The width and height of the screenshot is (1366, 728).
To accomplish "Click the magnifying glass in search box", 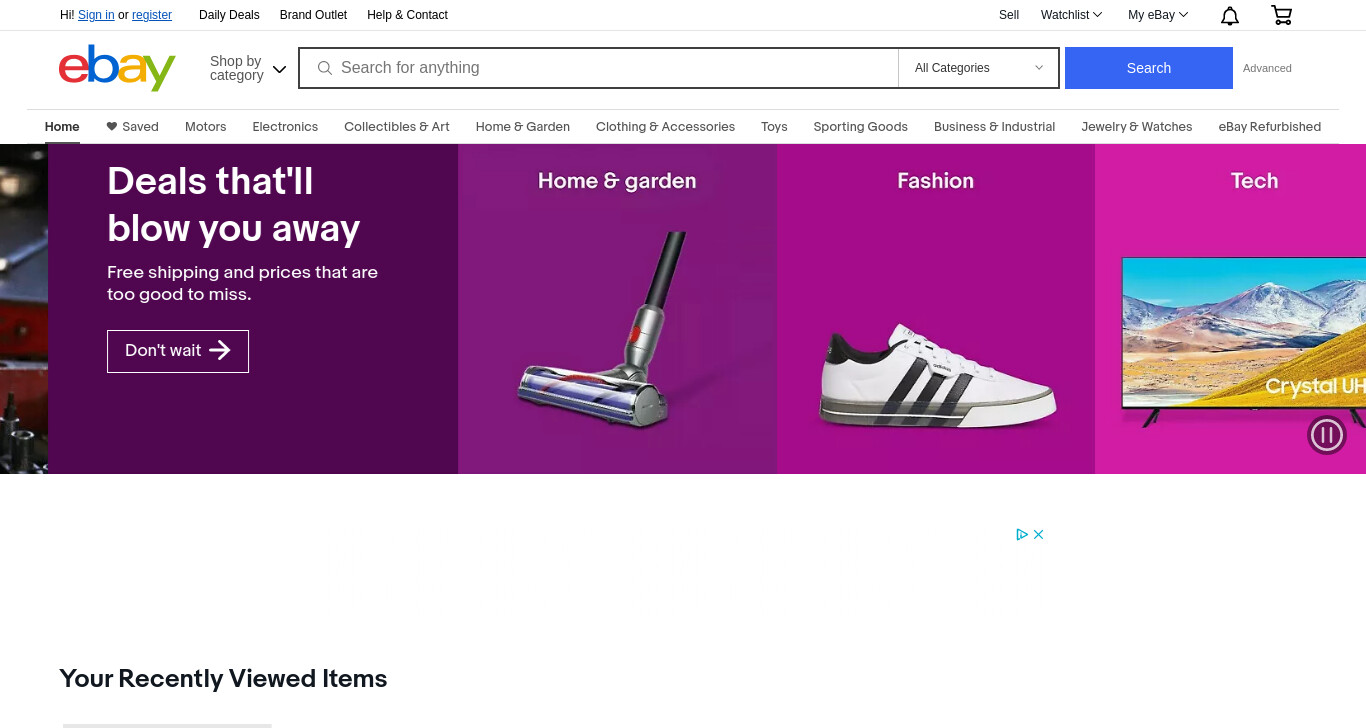I will pyautogui.click(x=324, y=68).
